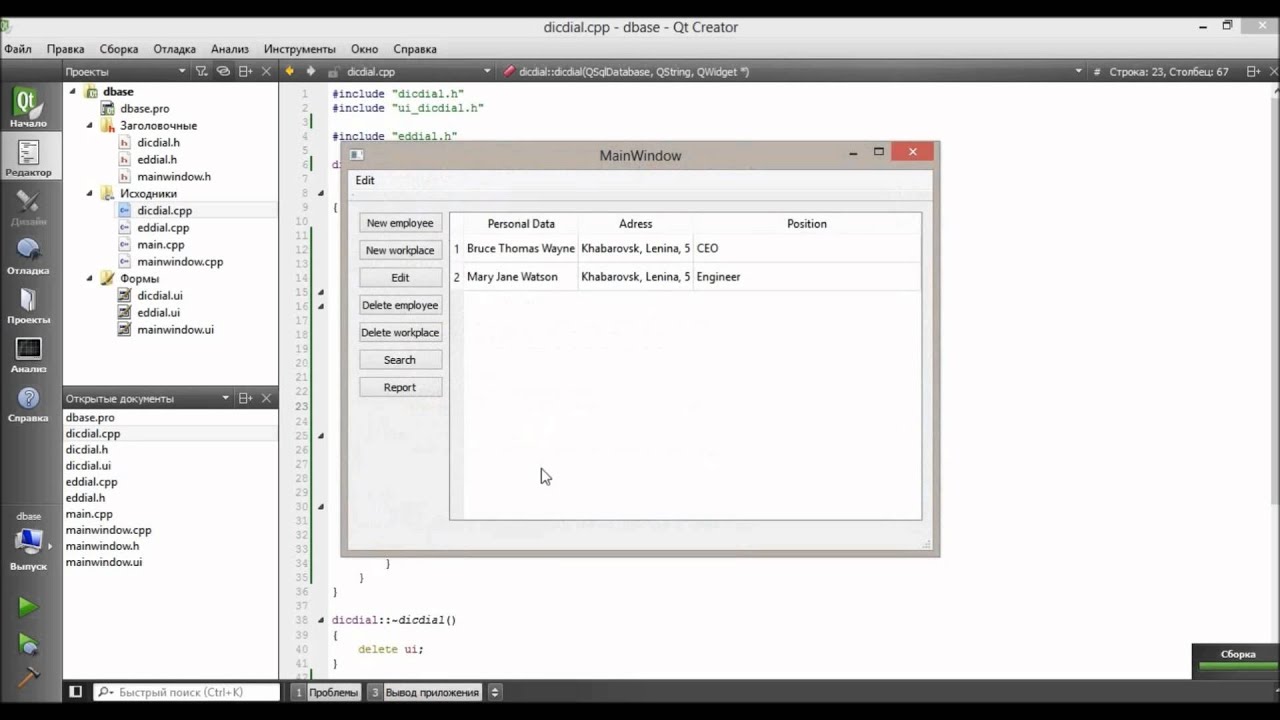Screen dimensions: 1280x720
Task: Collapse the Исходники folder
Action: coord(89,194)
